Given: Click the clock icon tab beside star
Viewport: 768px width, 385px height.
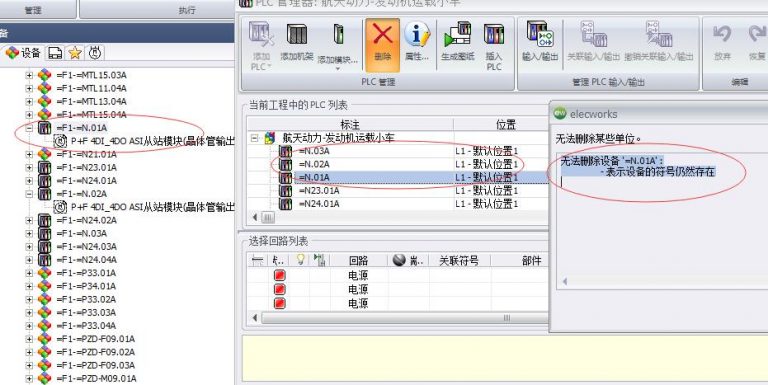Looking at the screenshot, I should coord(95,52).
